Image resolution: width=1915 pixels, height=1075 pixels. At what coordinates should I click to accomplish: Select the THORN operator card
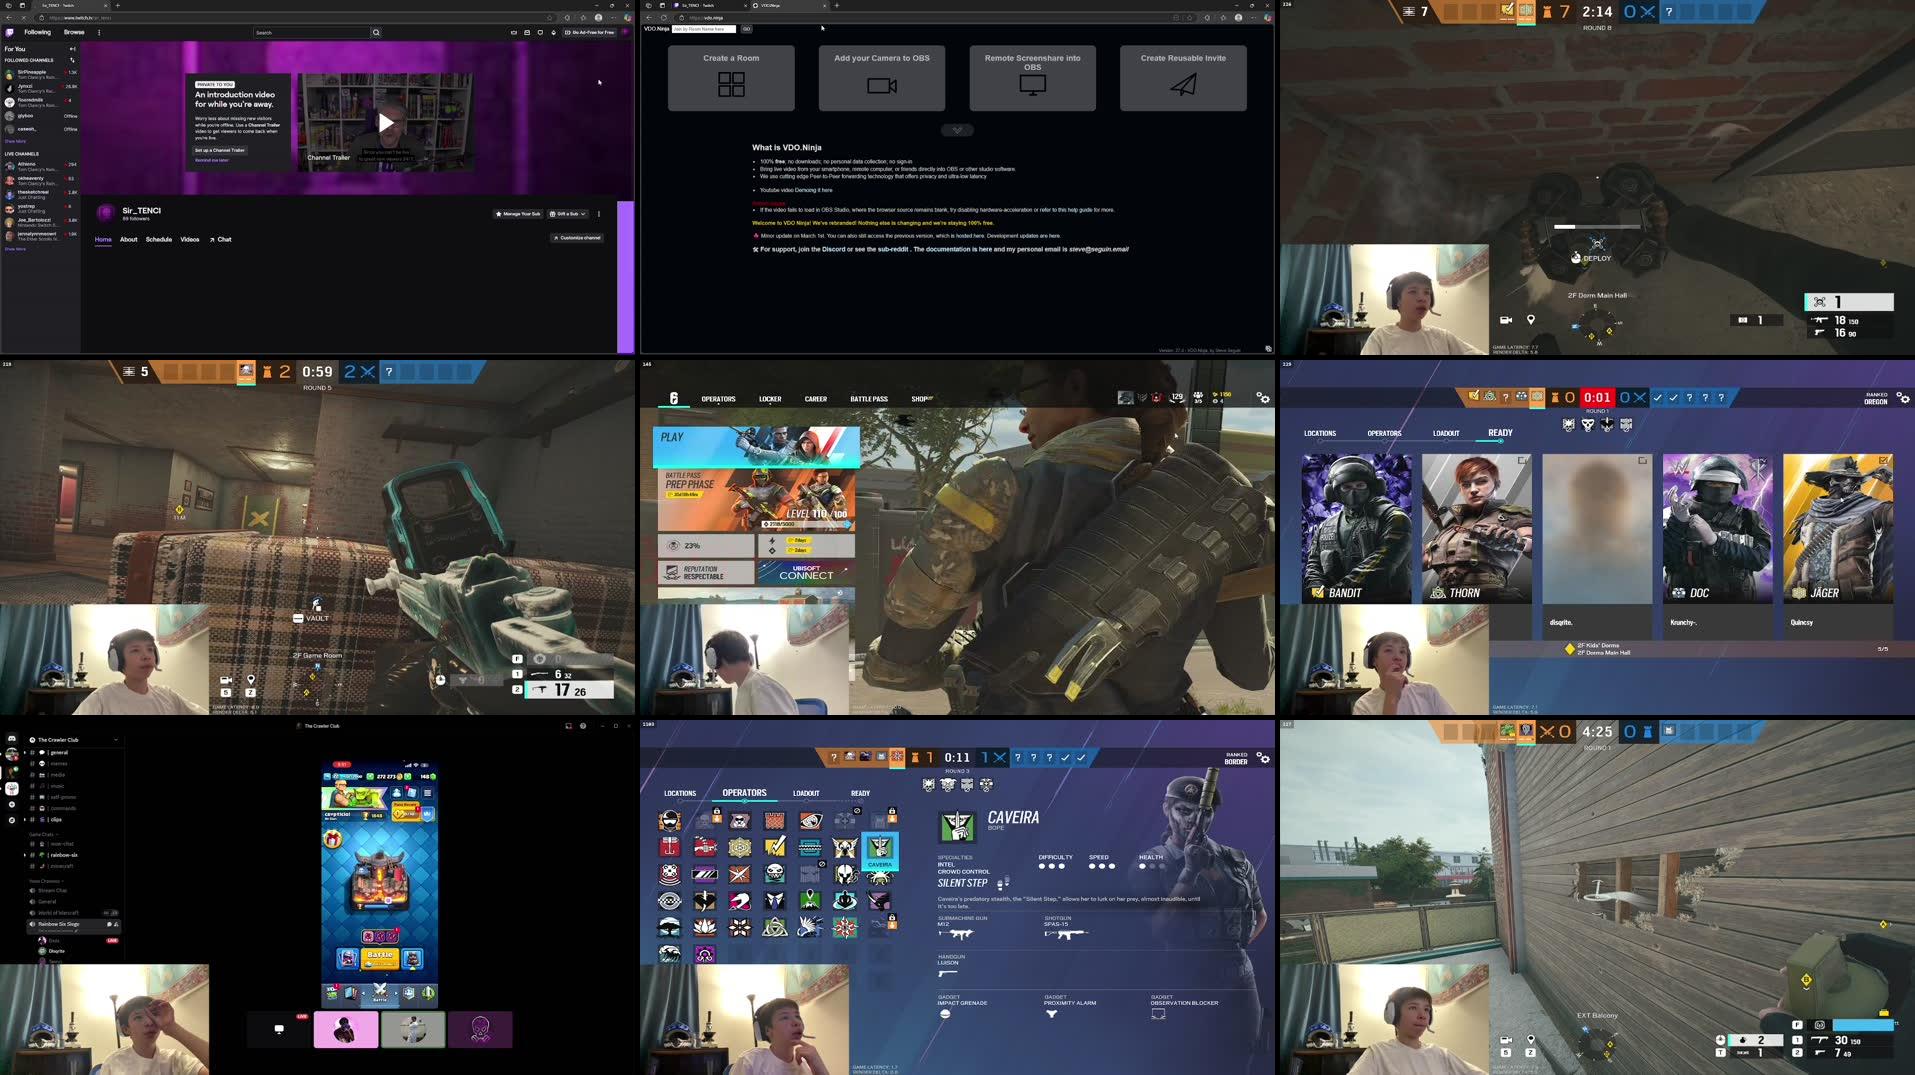point(1476,528)
